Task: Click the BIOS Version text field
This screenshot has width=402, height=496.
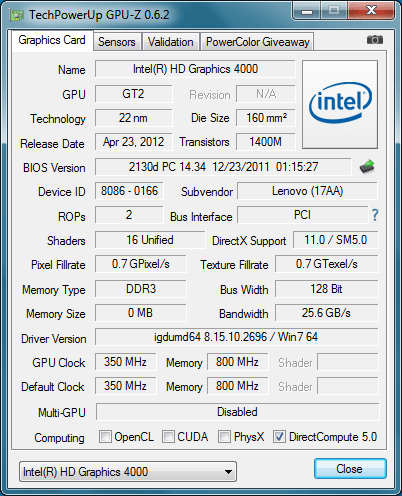Action: 223,167
